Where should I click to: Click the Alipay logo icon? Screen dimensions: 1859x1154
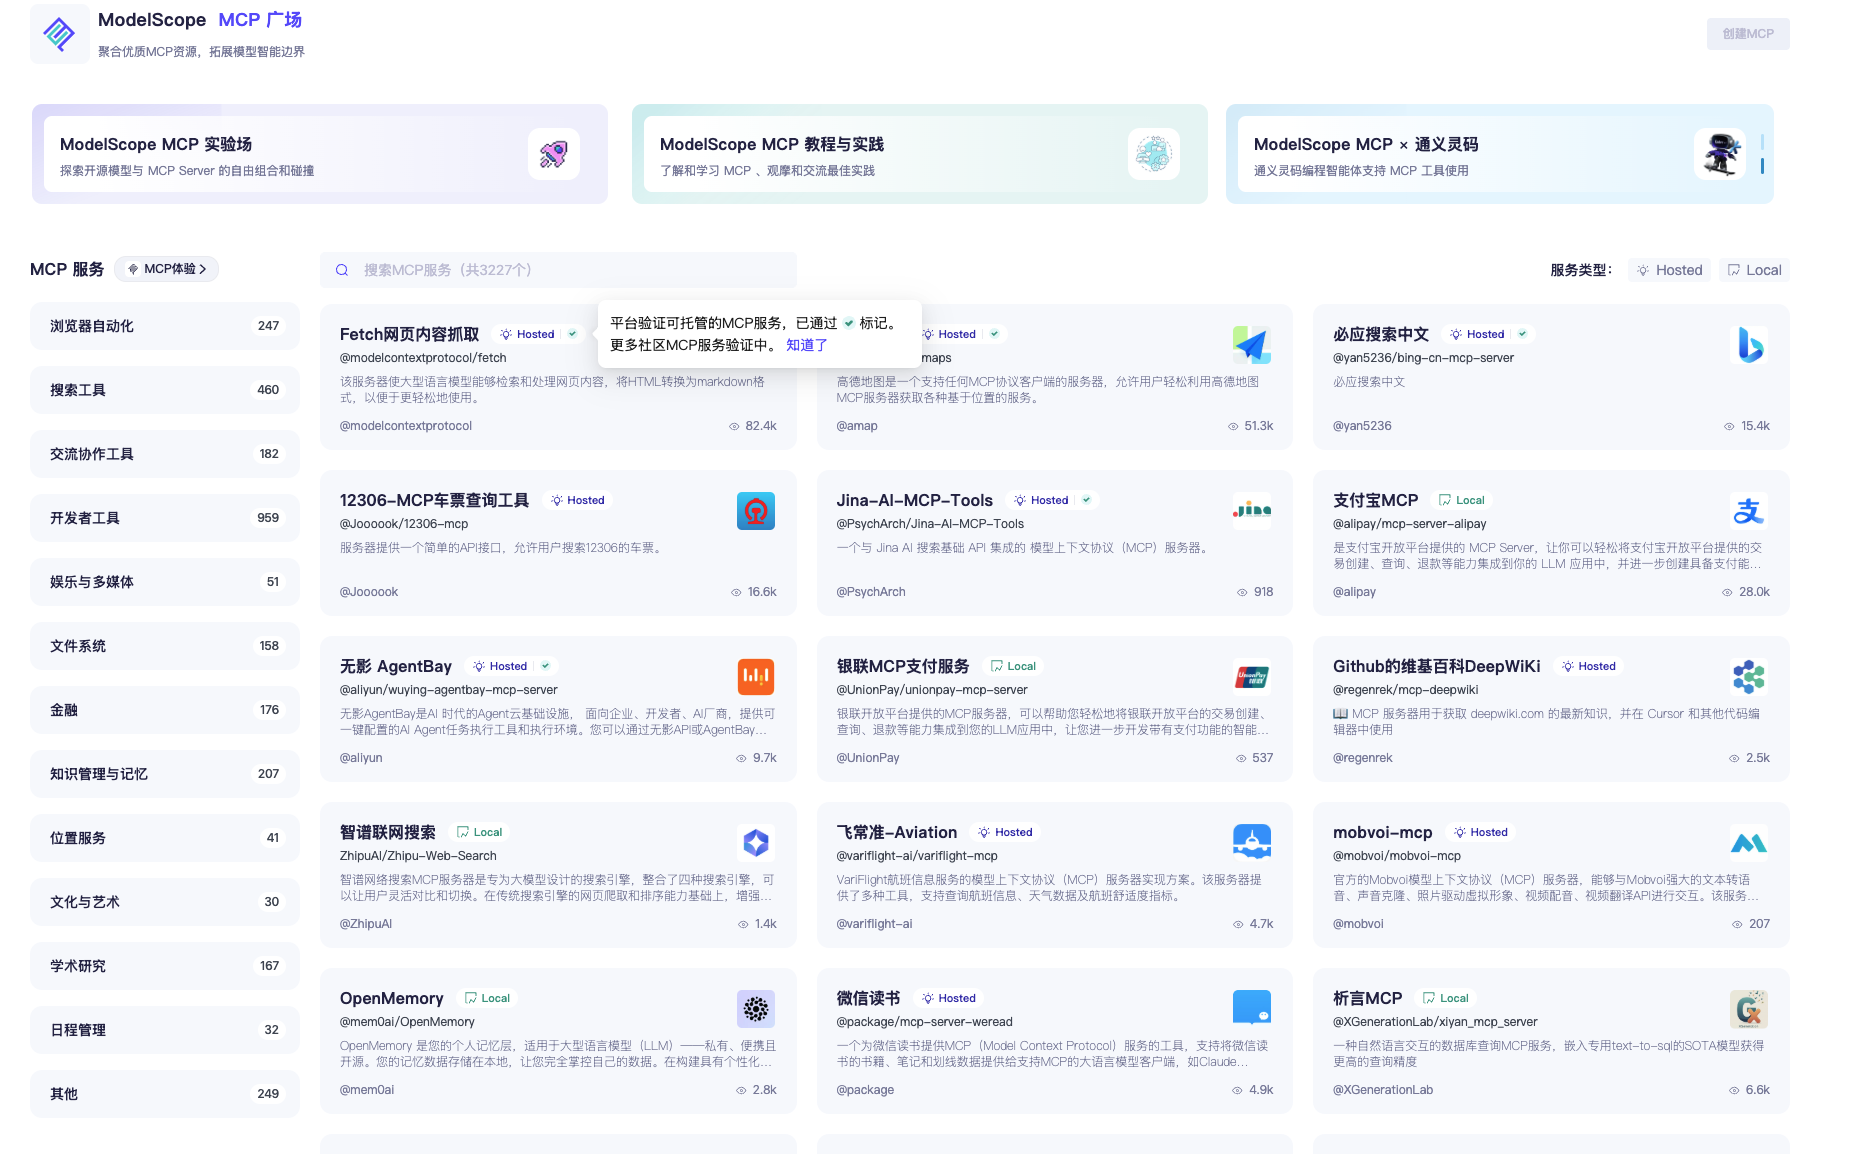point(1749,511)
